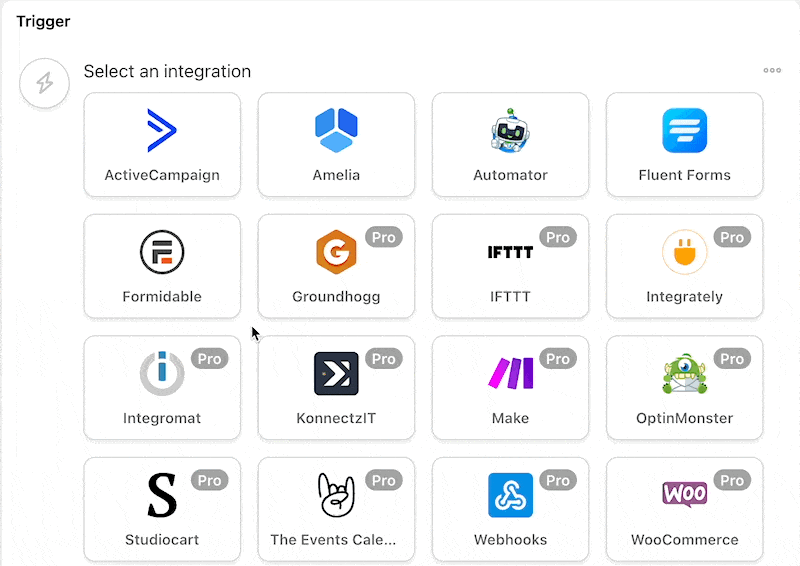Choose the Formidable integration icon
Screen dimensions: 800x566
[x=162, y=252]
